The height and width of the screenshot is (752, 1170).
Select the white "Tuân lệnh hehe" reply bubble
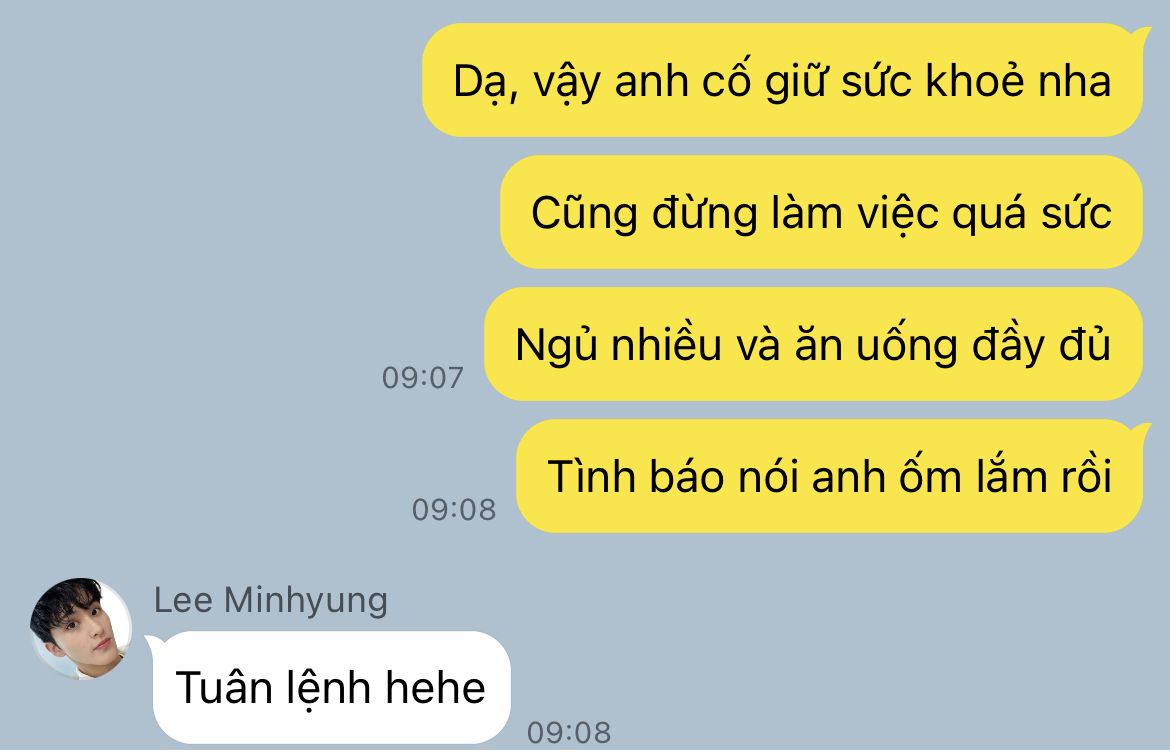coord(331,687)
